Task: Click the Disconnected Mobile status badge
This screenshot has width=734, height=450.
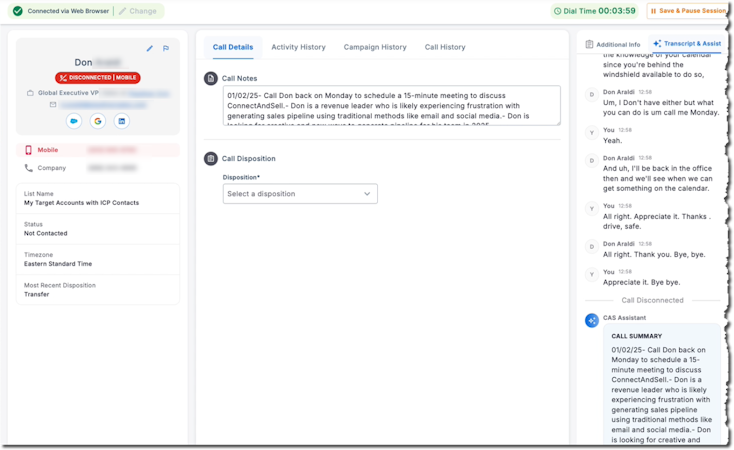Action: [x=97, y=77]
